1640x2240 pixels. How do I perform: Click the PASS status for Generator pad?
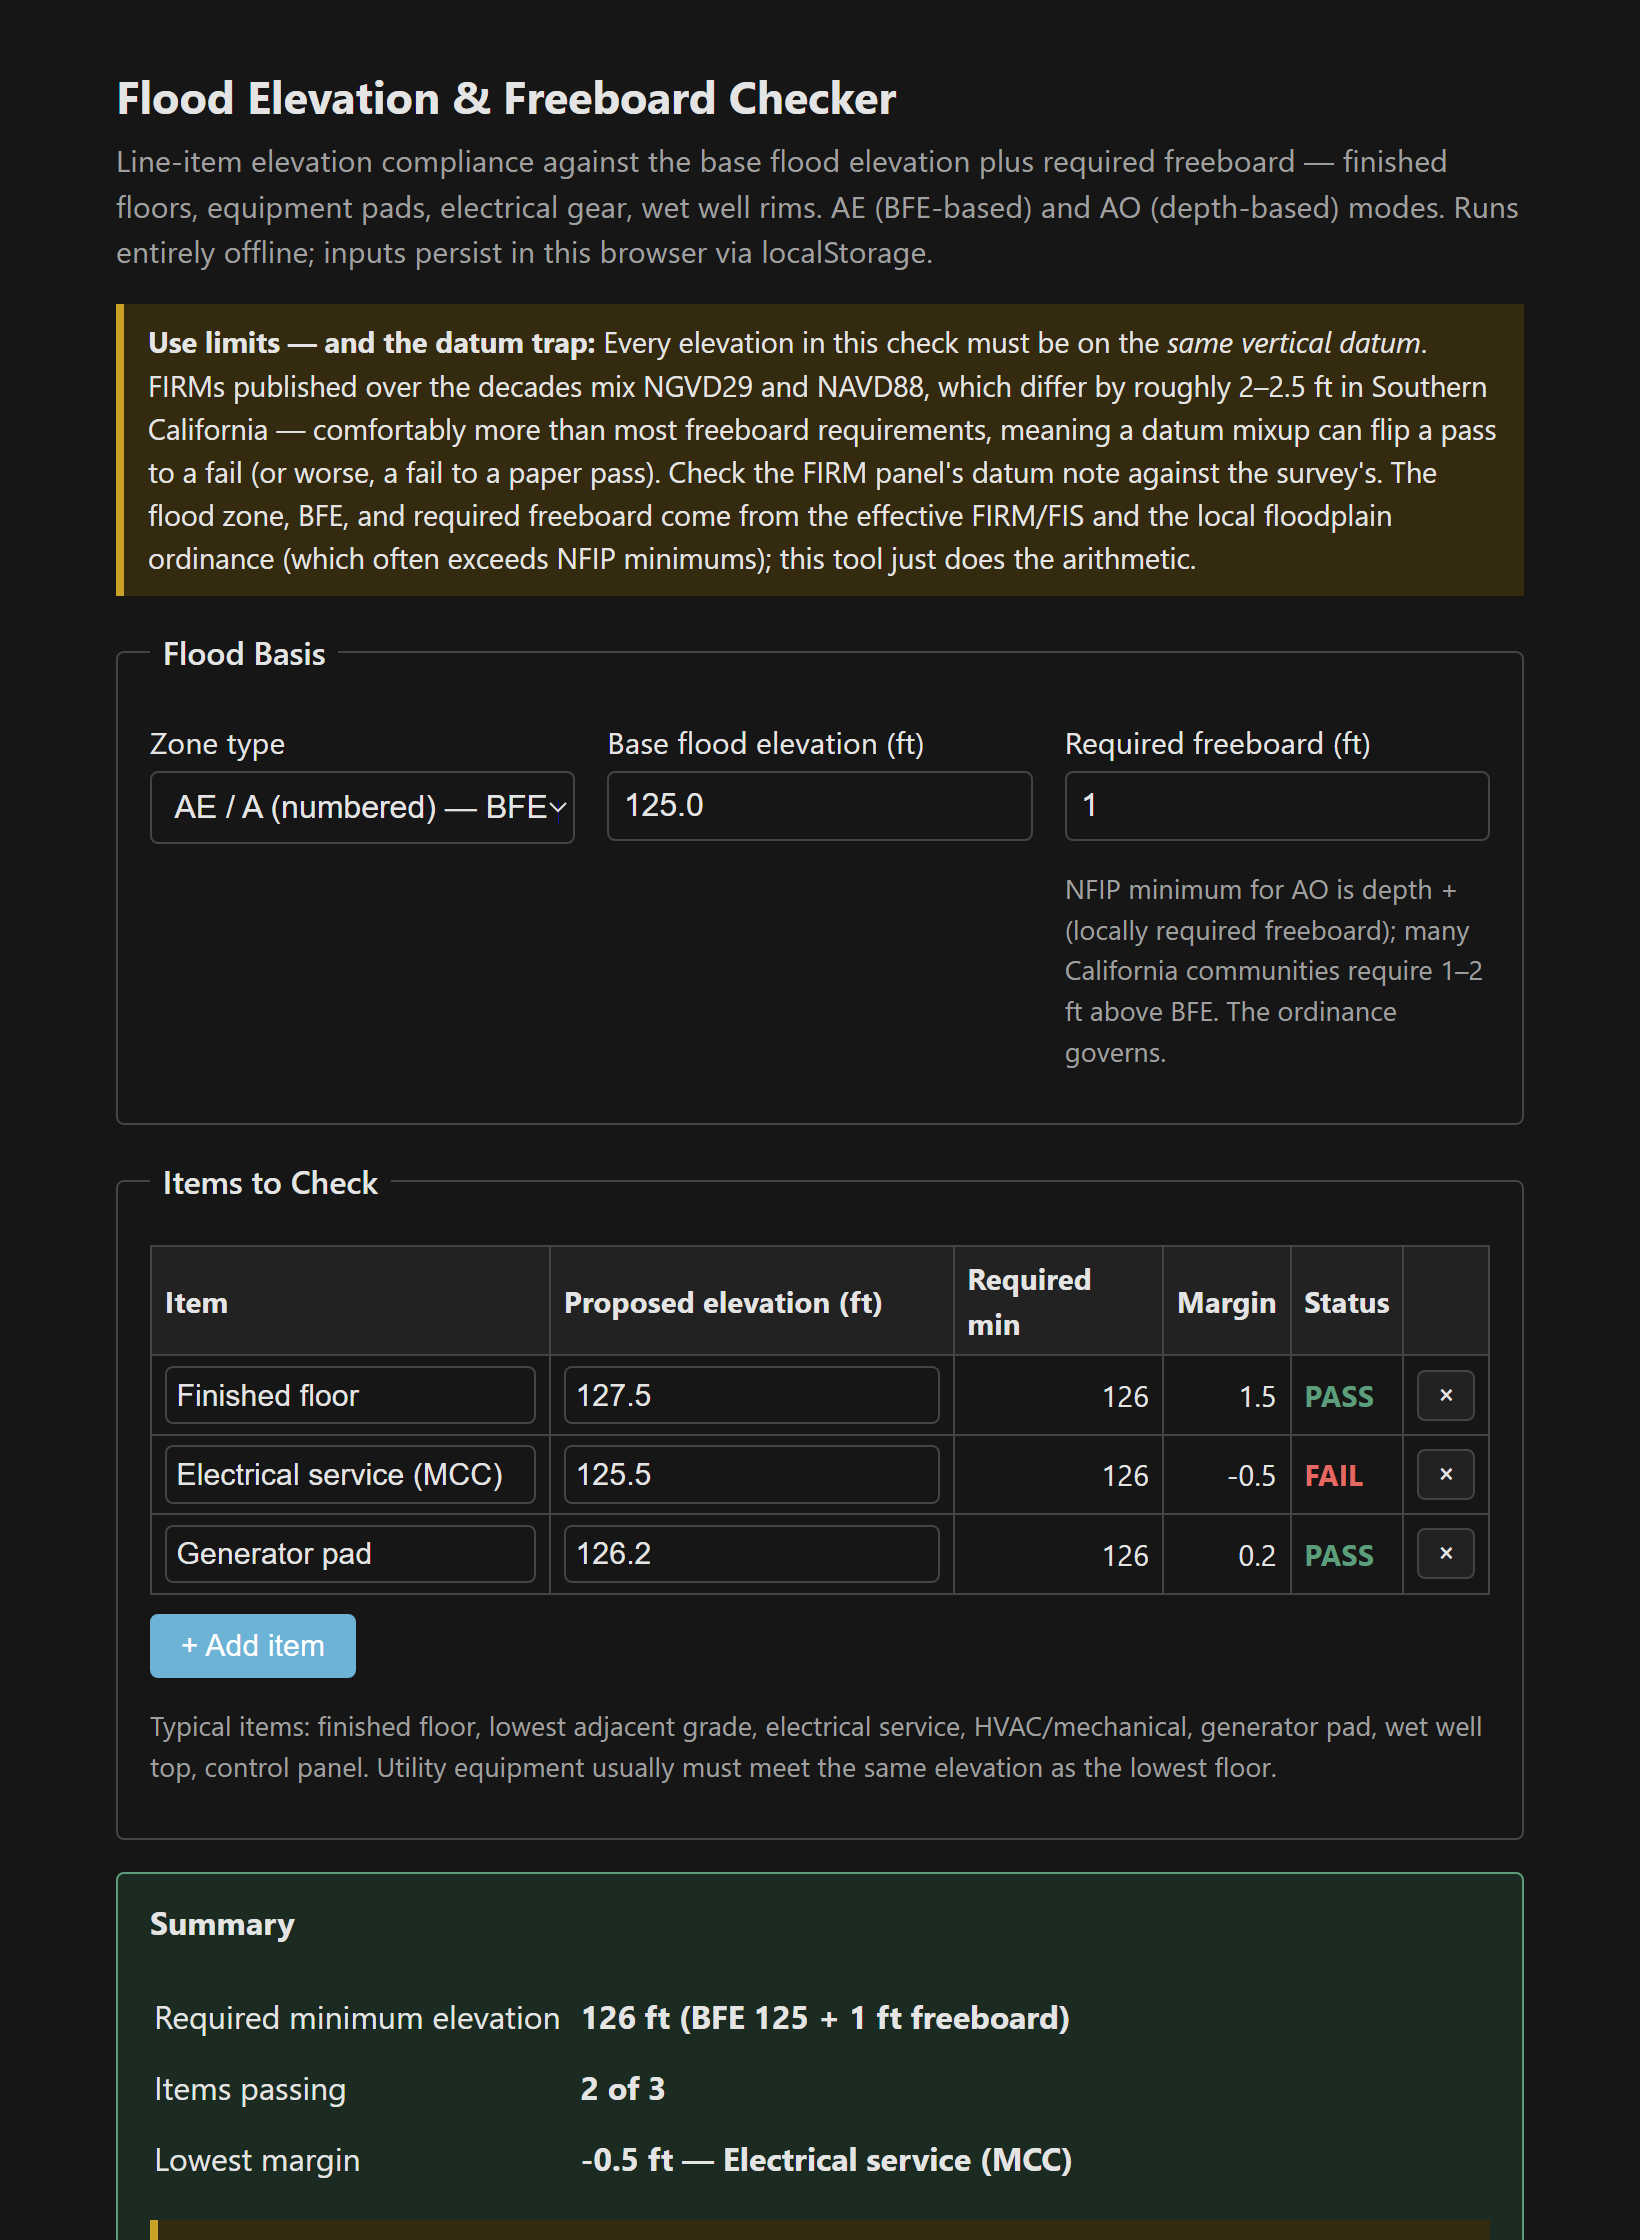click(1339, 1555)
